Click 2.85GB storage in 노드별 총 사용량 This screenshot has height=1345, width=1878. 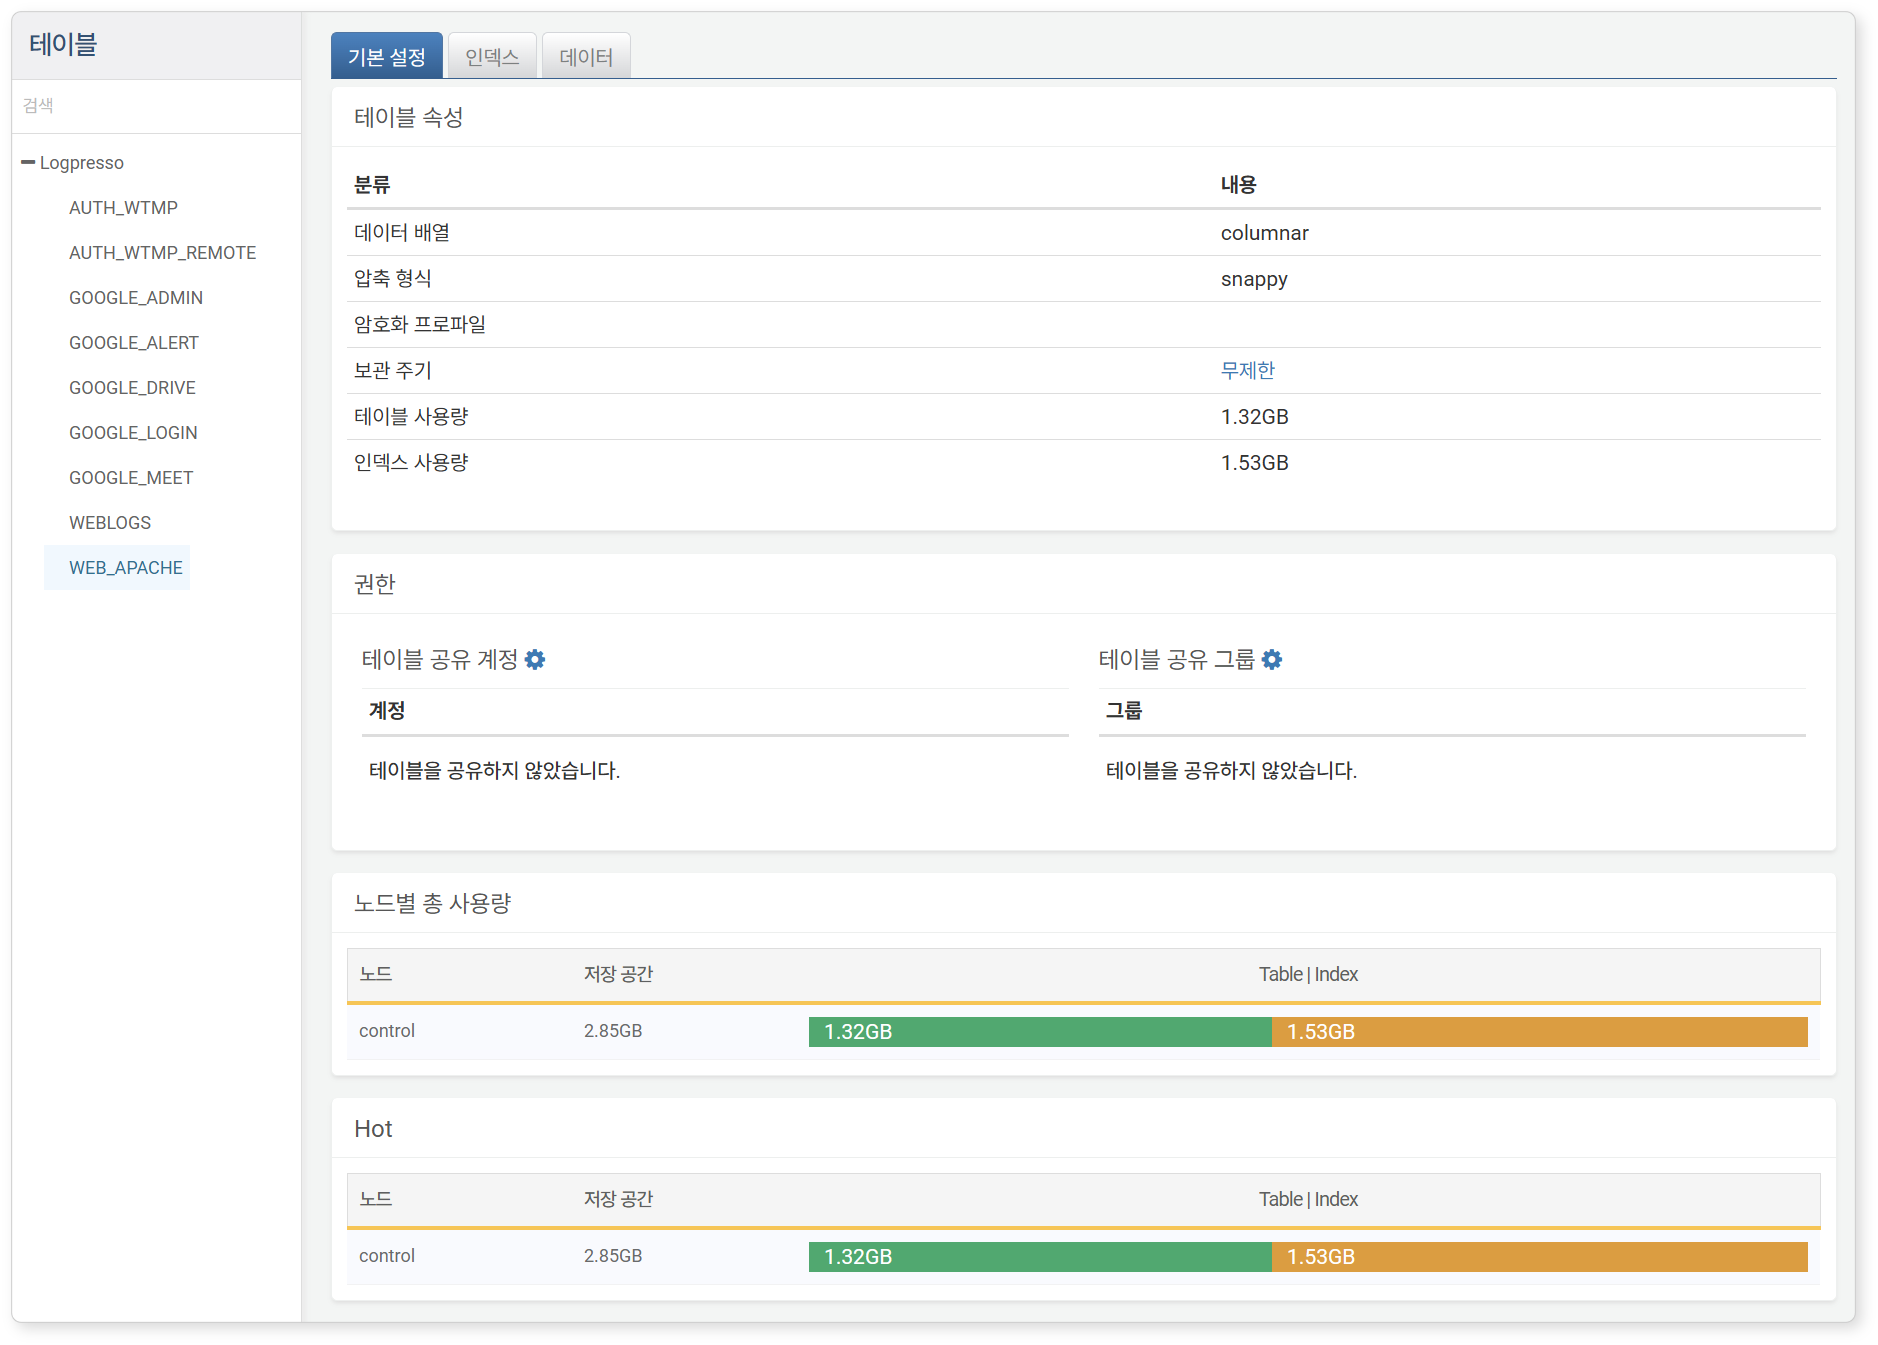click(613, 1031)
